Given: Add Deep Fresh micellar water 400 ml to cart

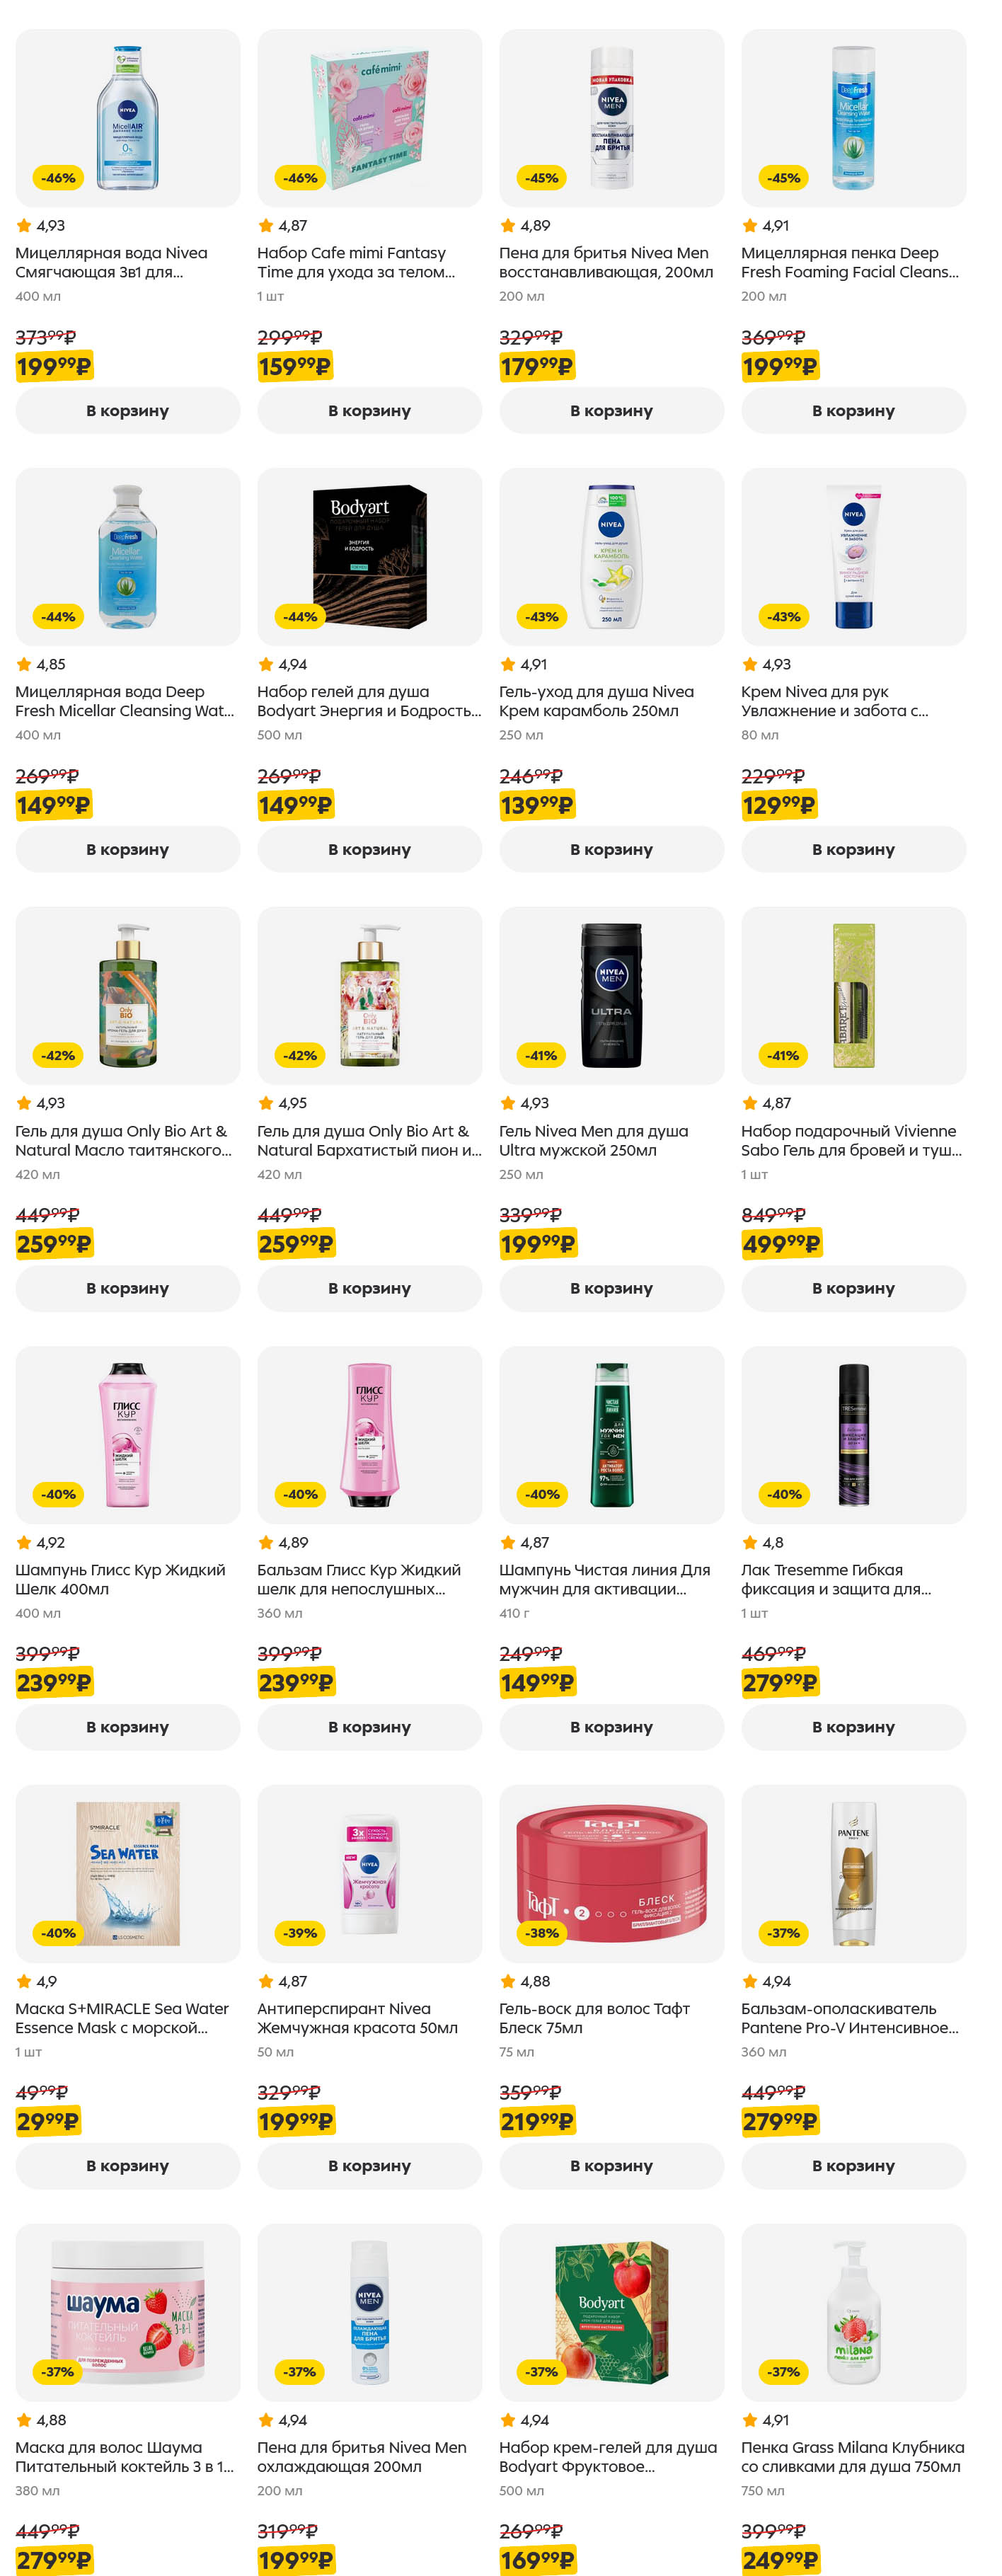Looking at the screenshot, I should [x=127, y=849].
